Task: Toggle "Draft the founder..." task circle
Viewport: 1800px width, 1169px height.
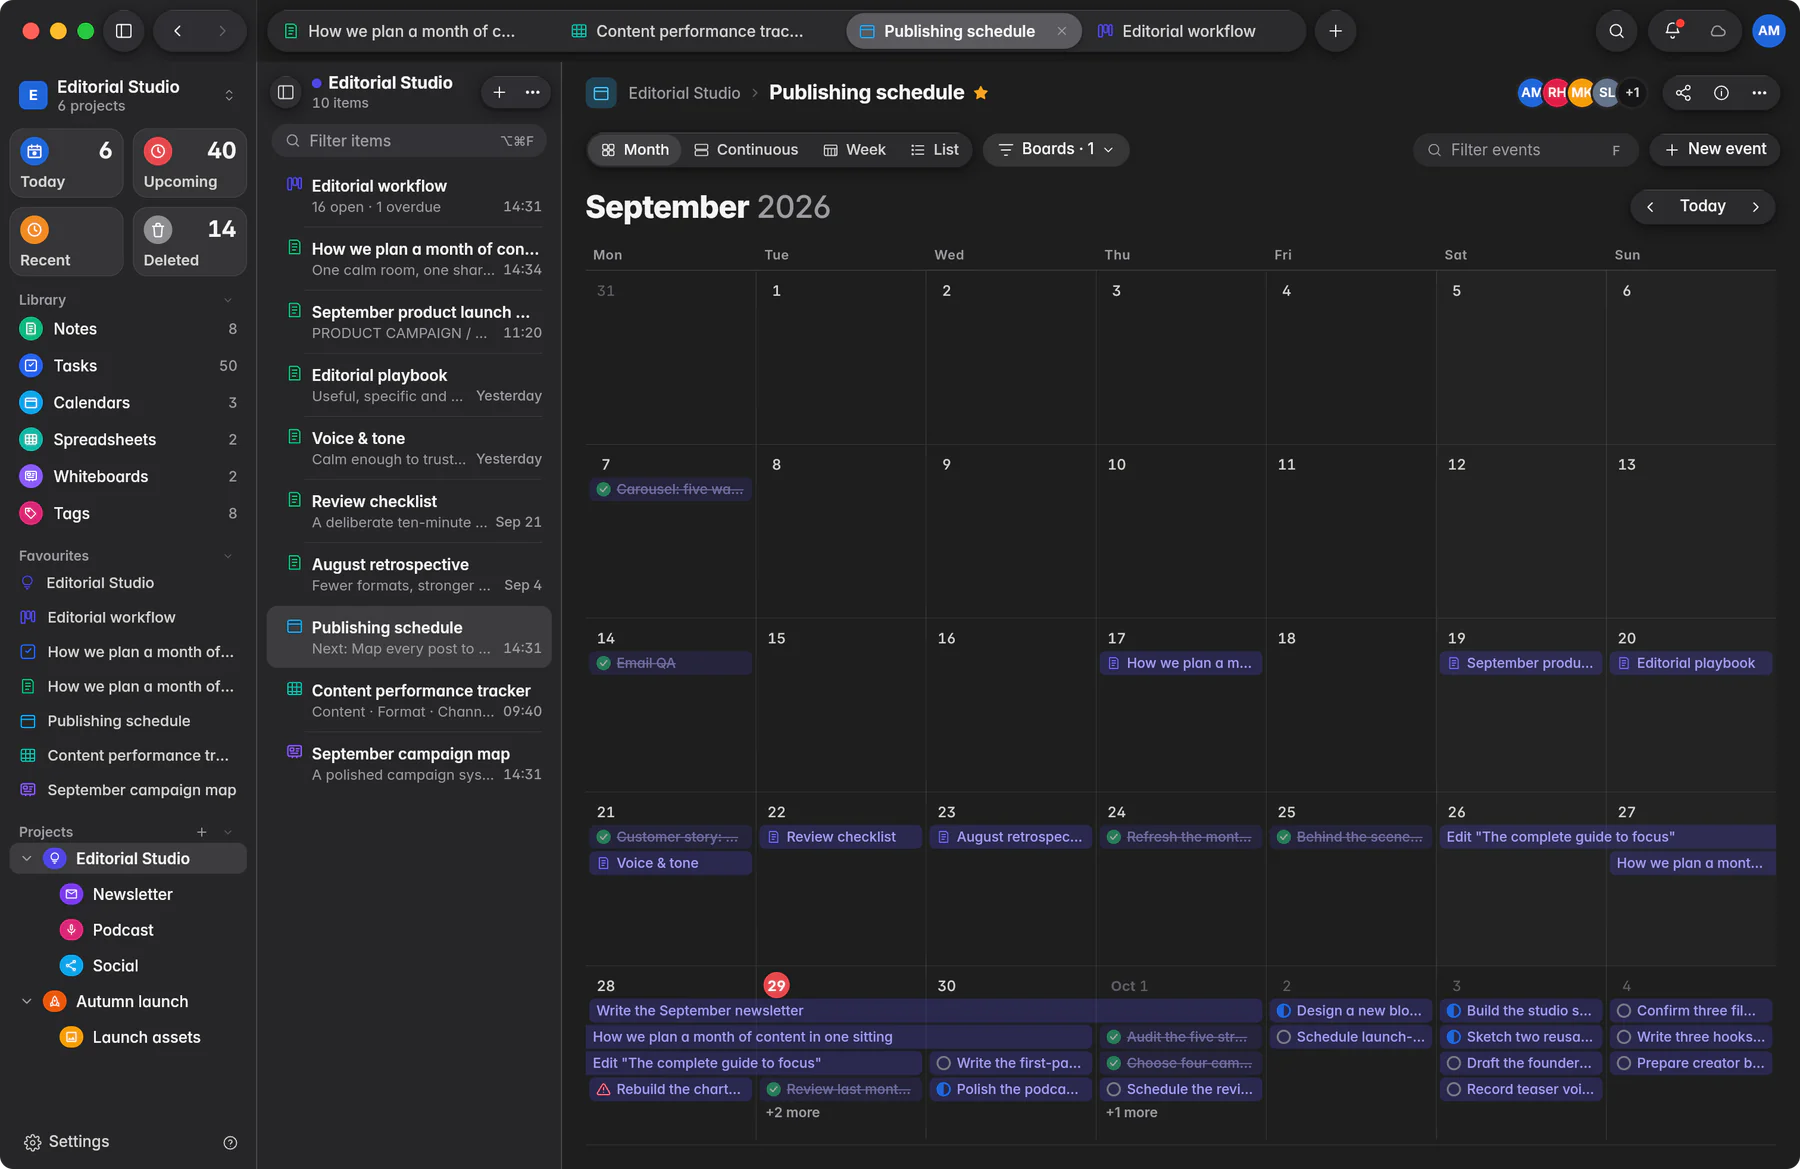Action: tap(1454, 1063)
